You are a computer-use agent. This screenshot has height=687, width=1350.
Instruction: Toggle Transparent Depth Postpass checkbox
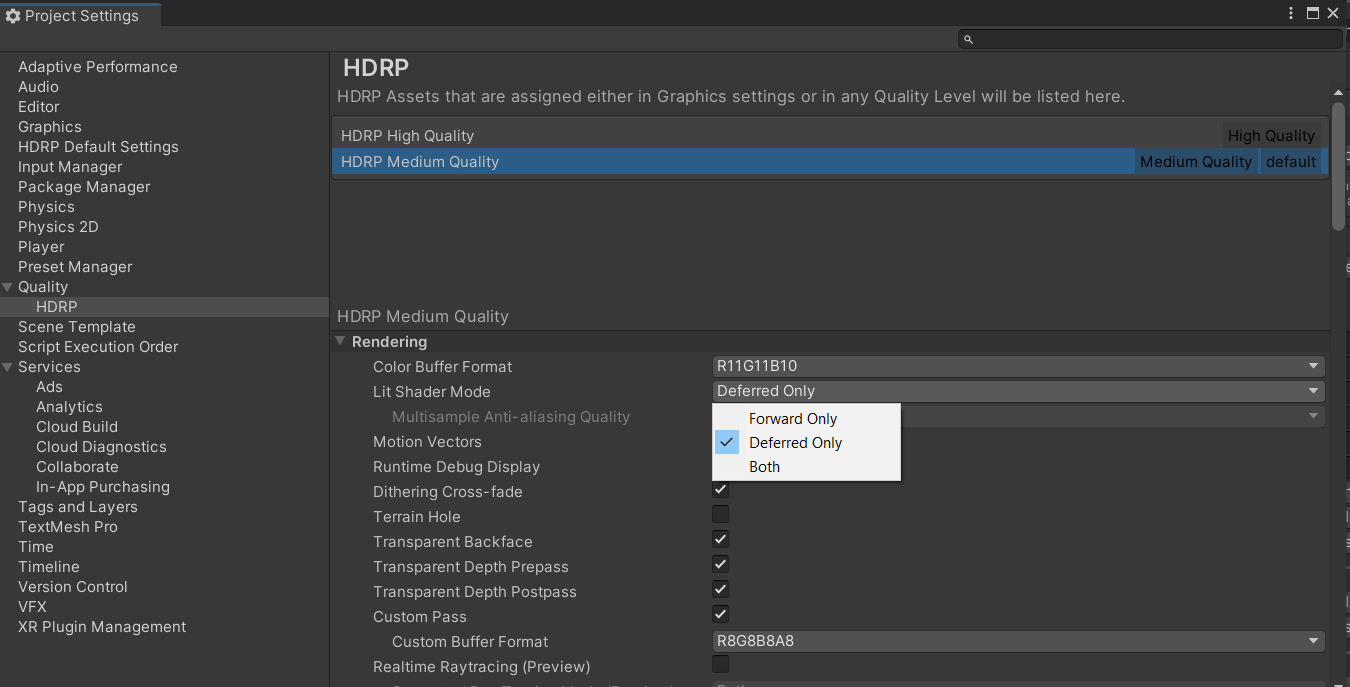(720, 590)
